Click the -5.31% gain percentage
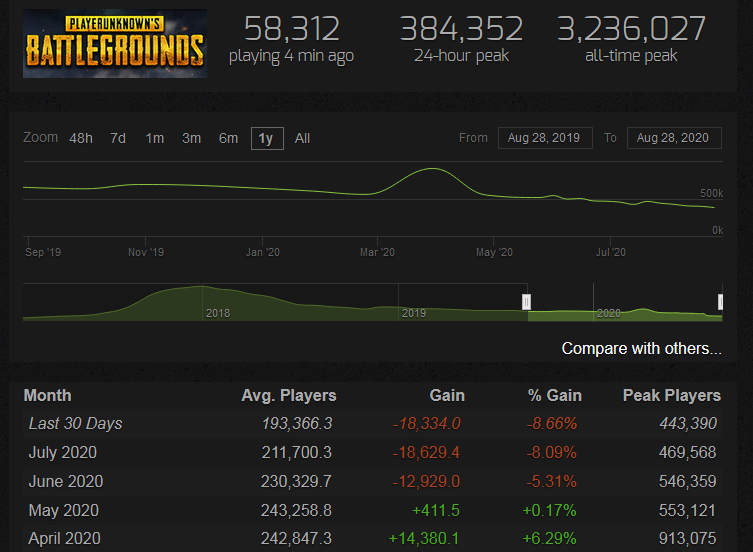This screenshot has height=552, width=753. click(552, 481)
